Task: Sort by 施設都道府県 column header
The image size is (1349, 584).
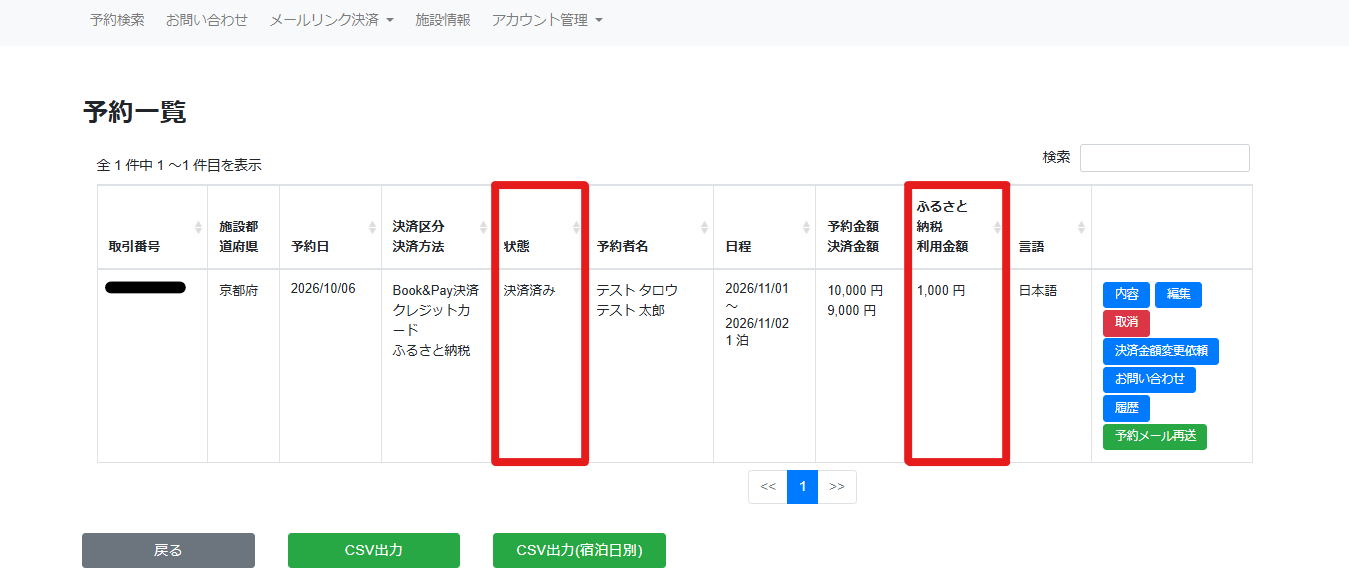Action: [243, 227]
